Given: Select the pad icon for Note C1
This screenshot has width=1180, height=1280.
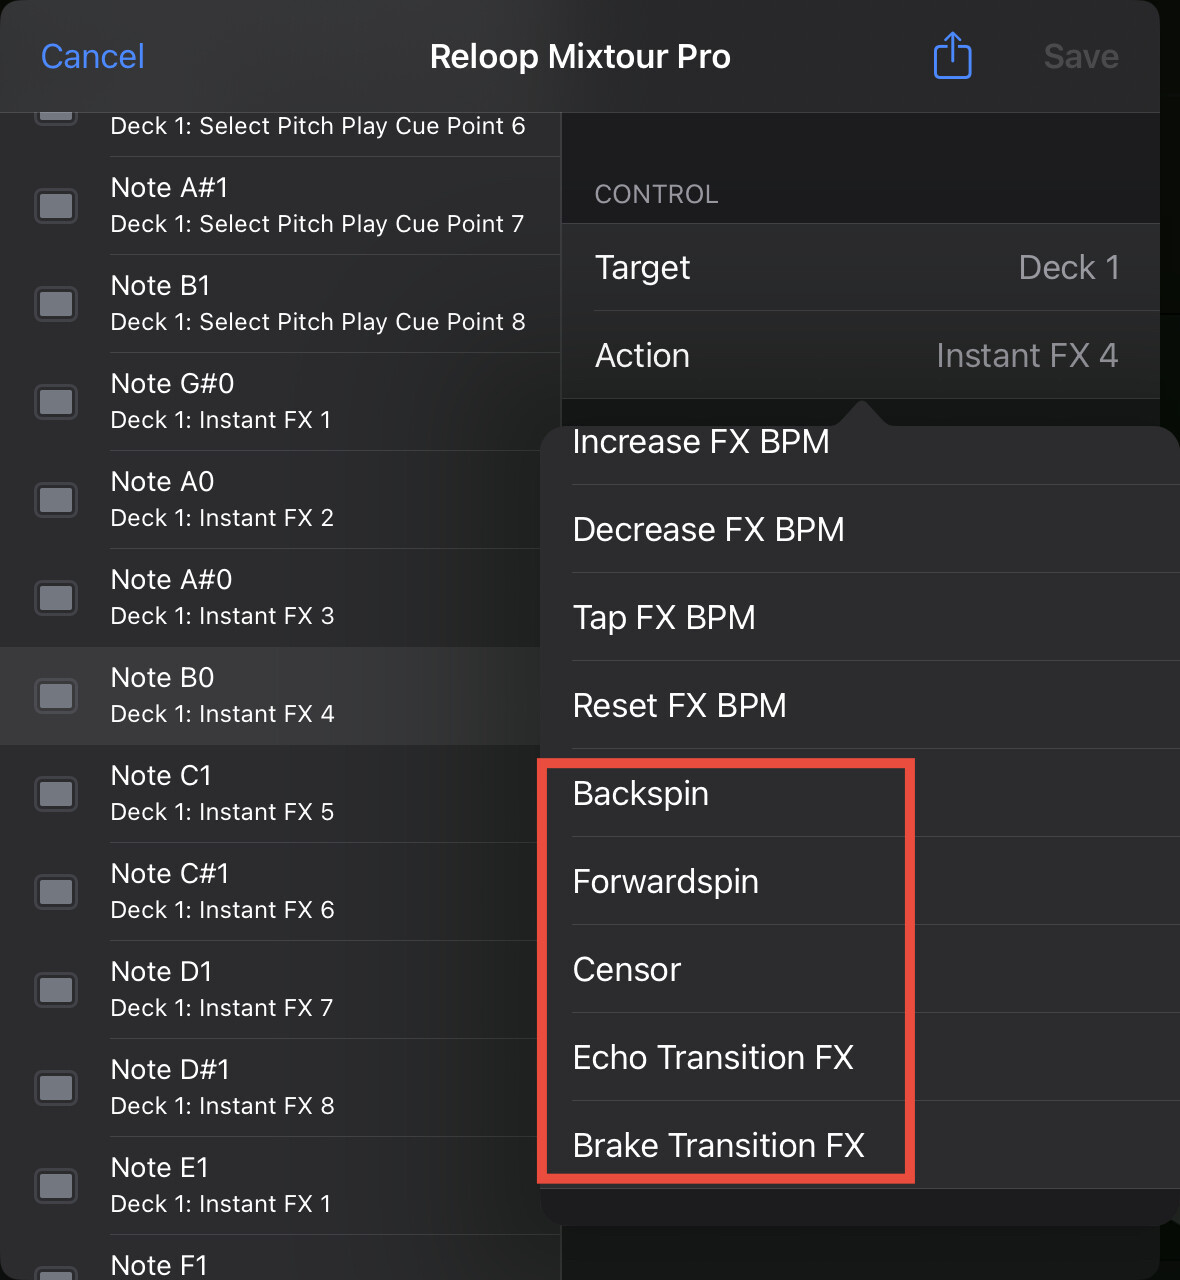Looking at the screenshot, I should pyautogui.click(x=56, y=794).
